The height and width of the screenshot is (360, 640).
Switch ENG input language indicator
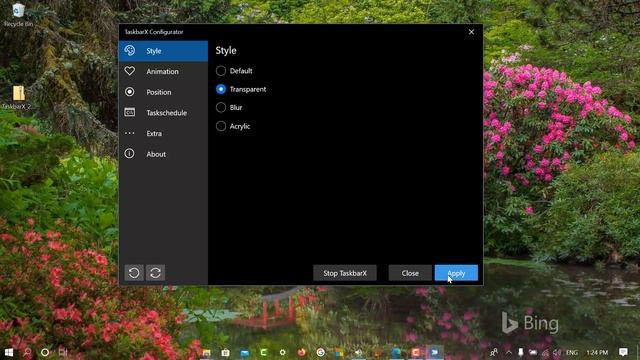pyautogui.click(x=572, y=352)
